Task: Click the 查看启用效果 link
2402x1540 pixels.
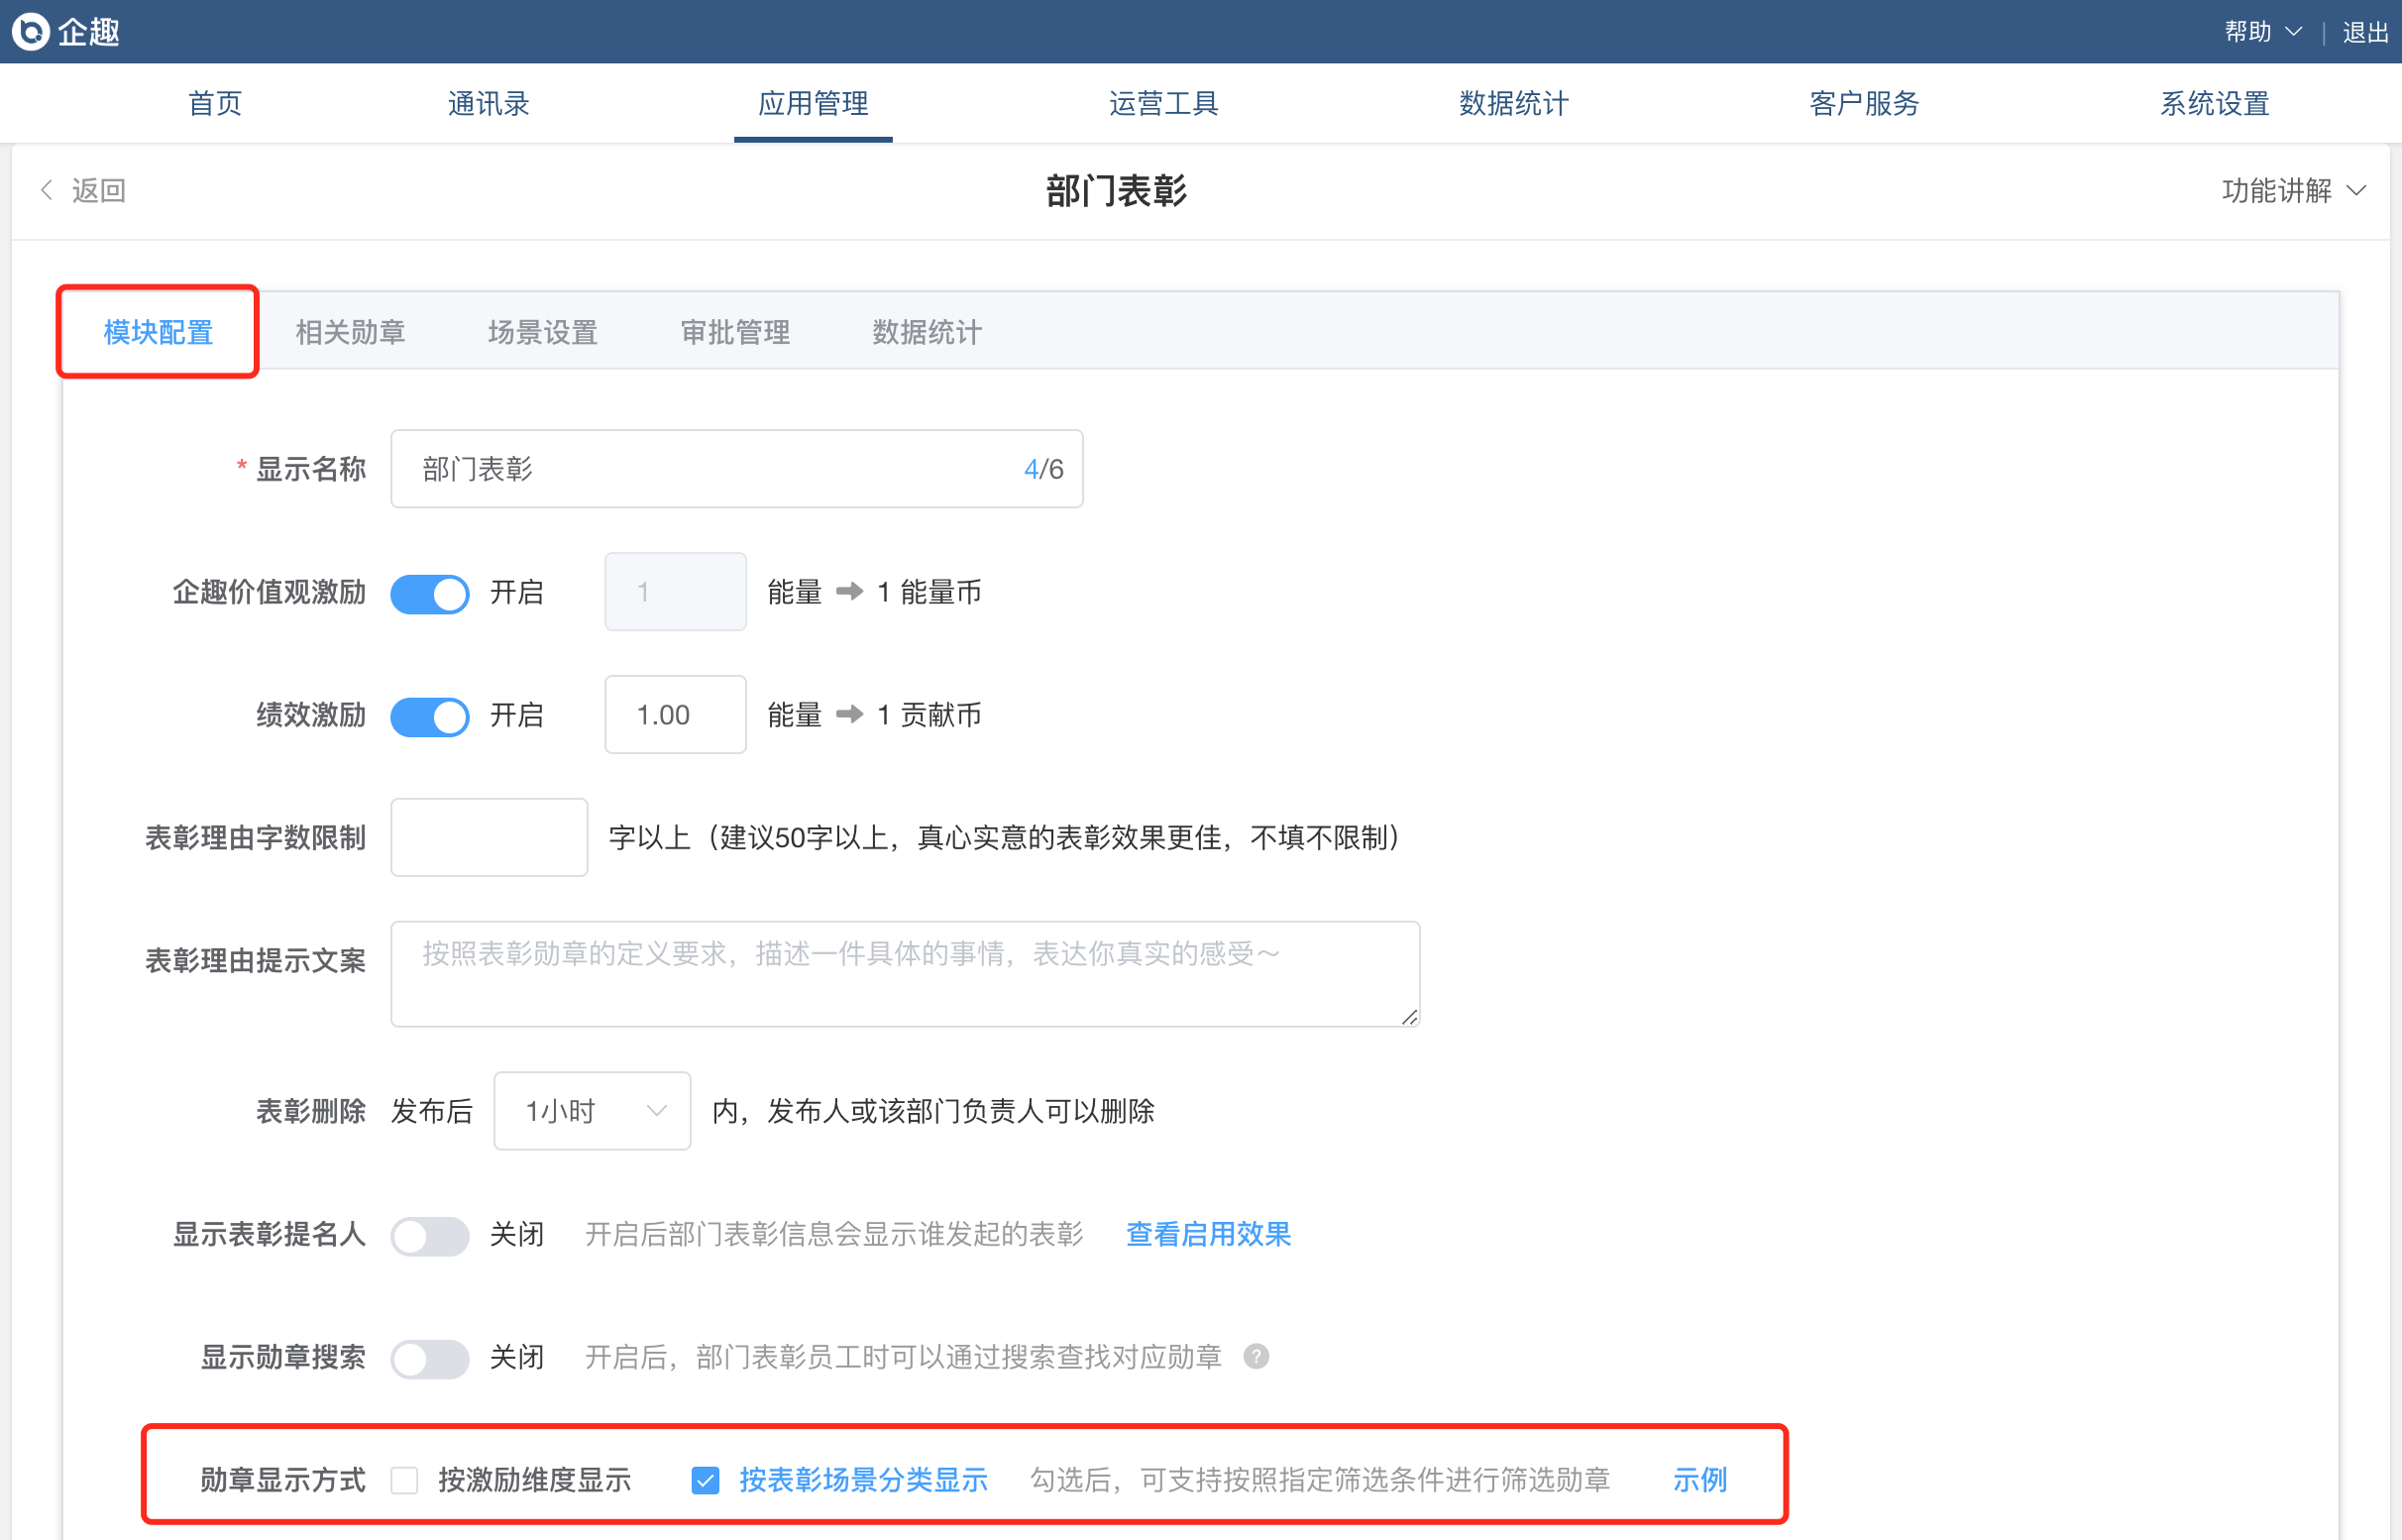Action: [x=1208, y=1234]
